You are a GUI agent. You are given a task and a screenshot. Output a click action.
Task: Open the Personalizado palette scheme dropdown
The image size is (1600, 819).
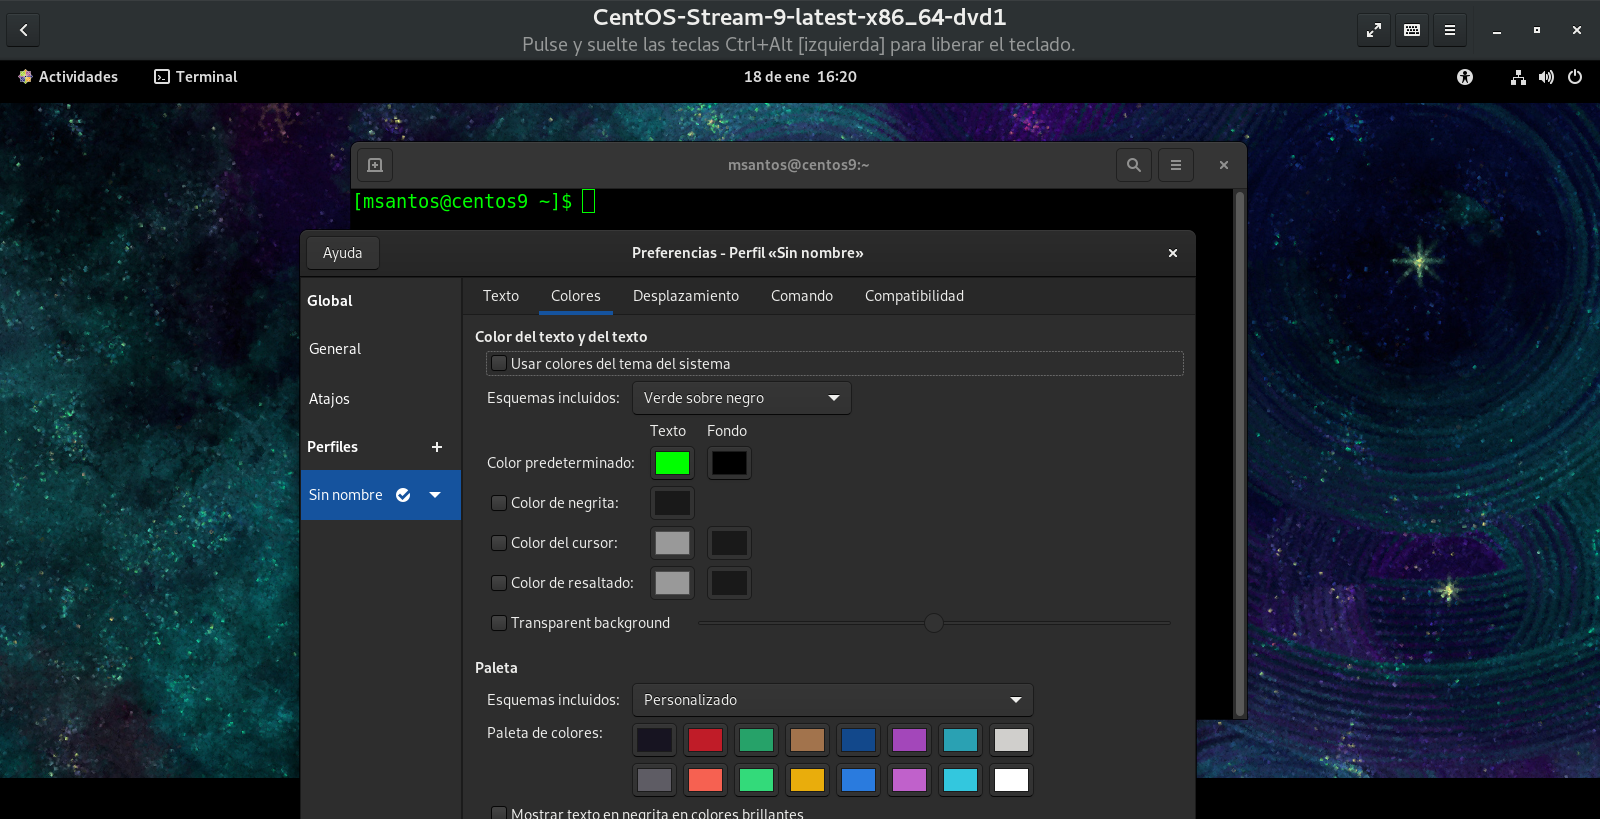click(x=832, y=700)
